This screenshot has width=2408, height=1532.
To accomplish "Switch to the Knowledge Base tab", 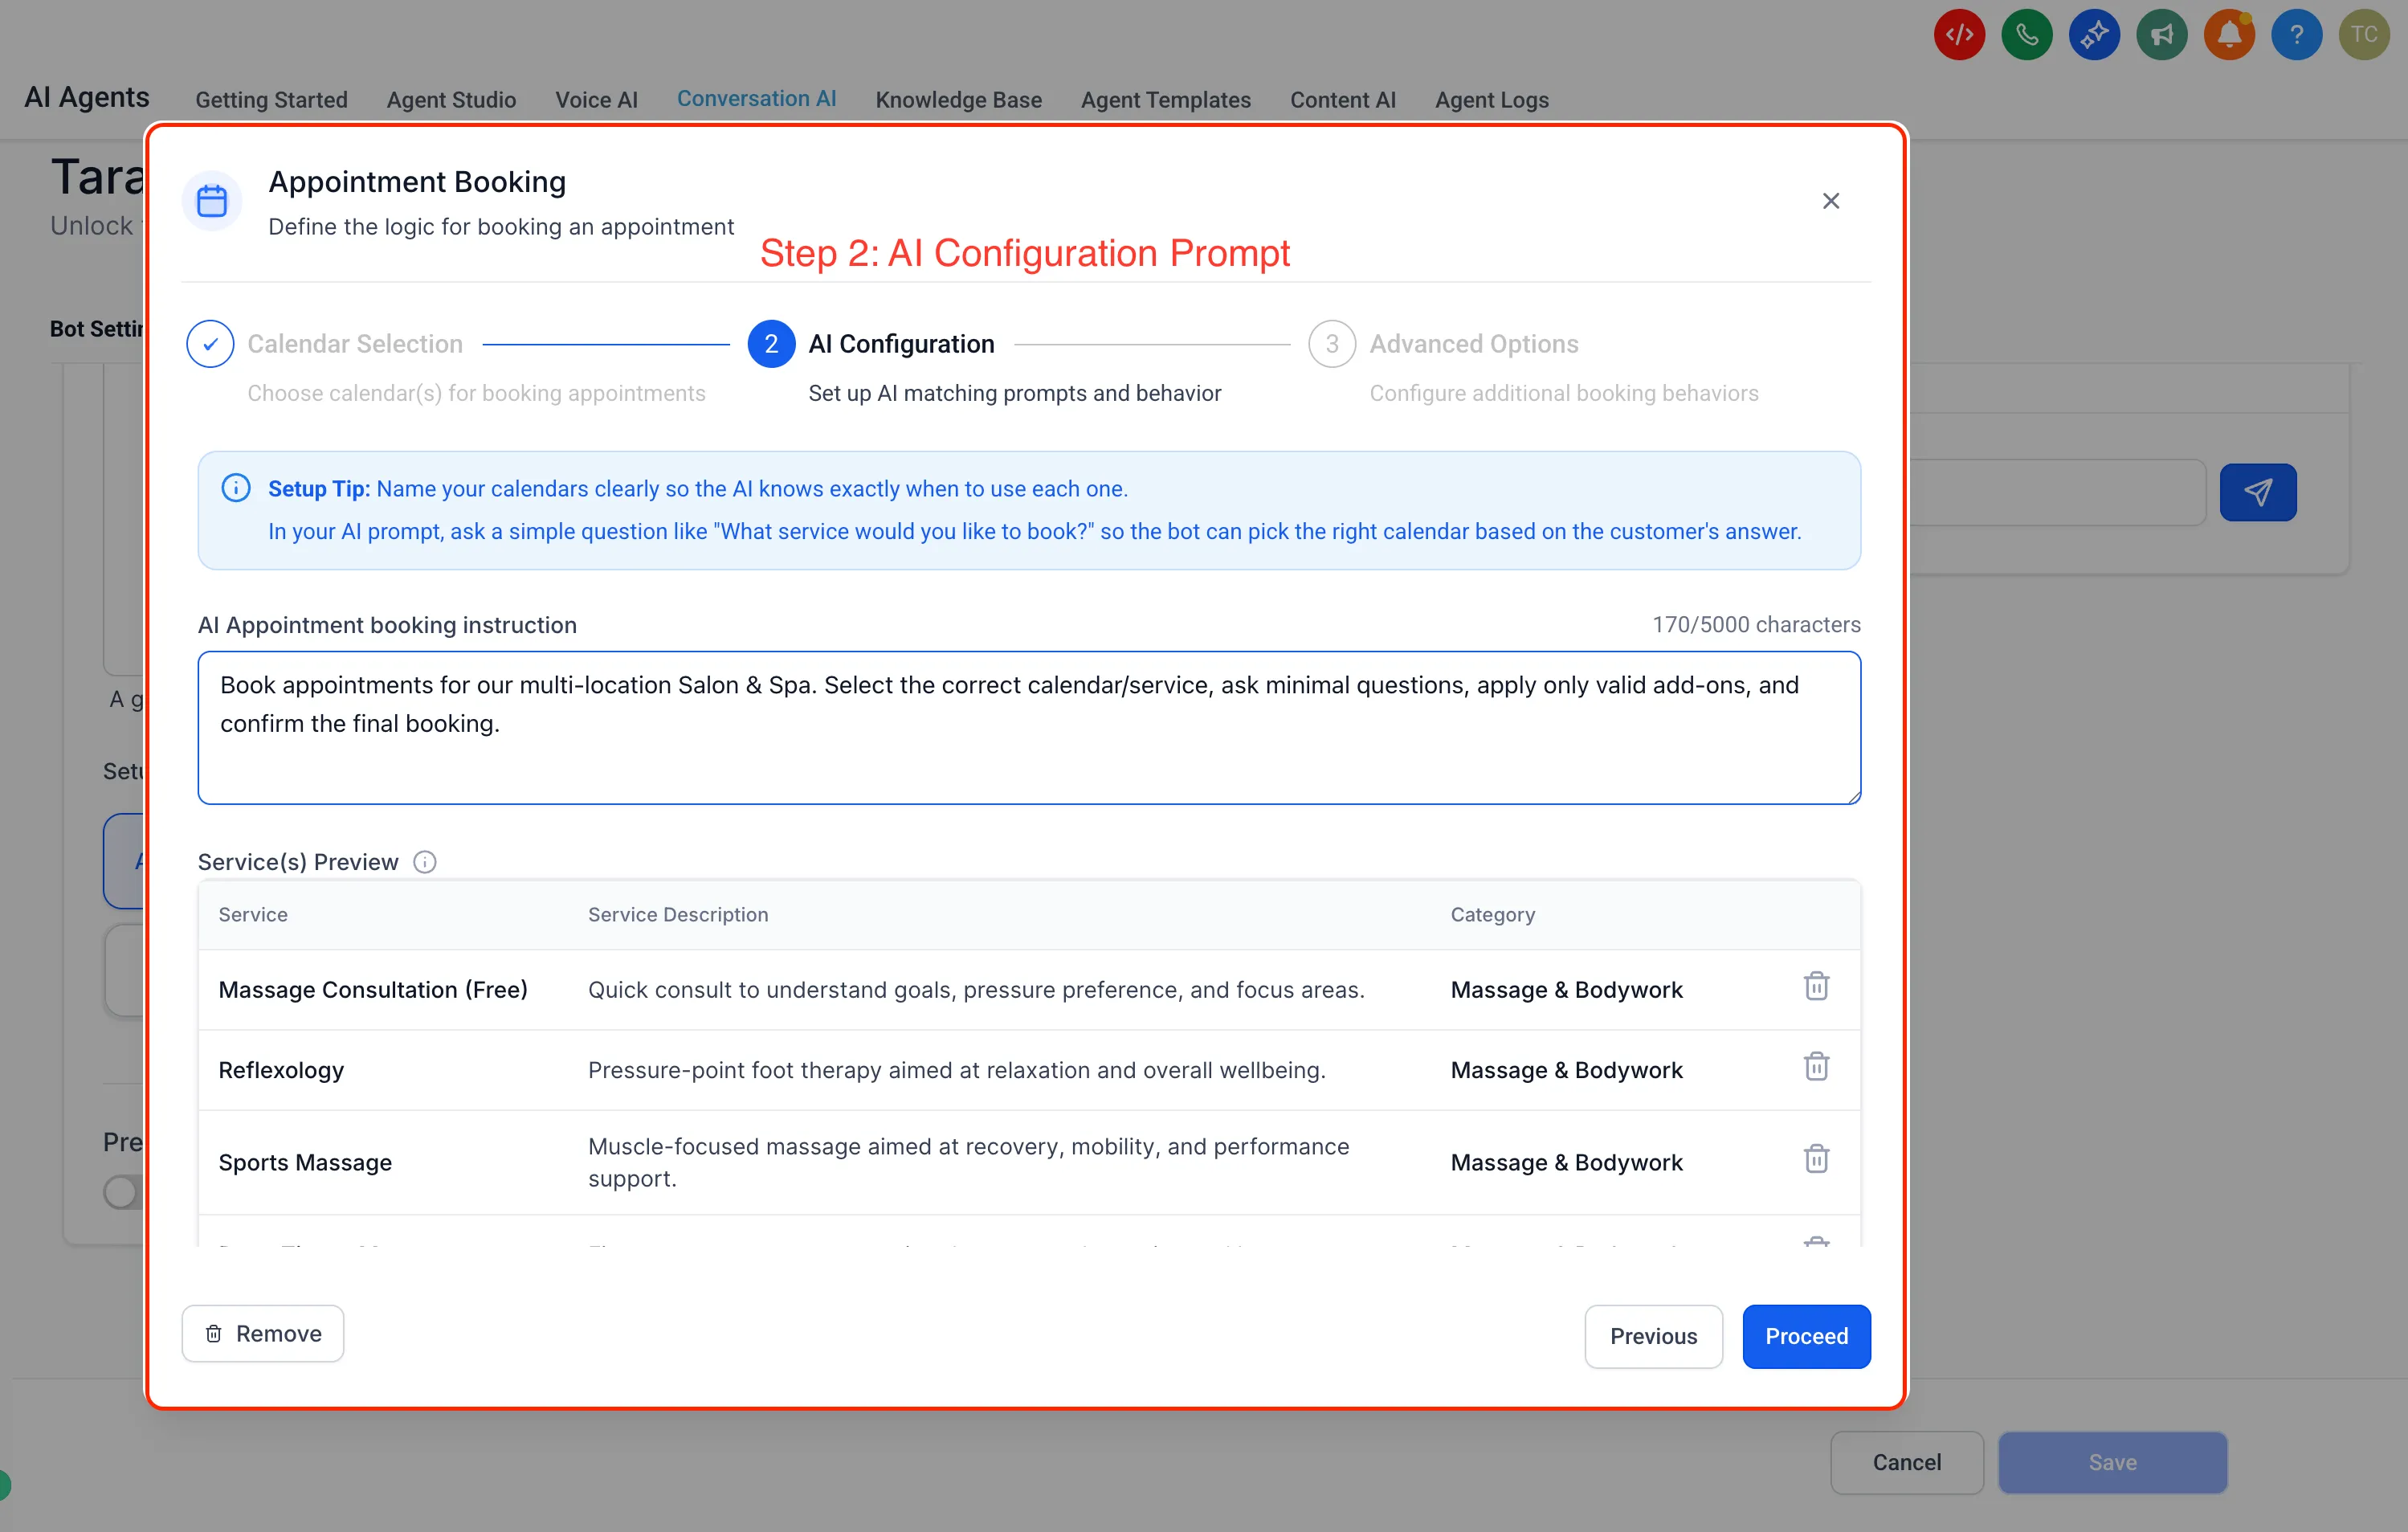I will [x=958, y=100].
